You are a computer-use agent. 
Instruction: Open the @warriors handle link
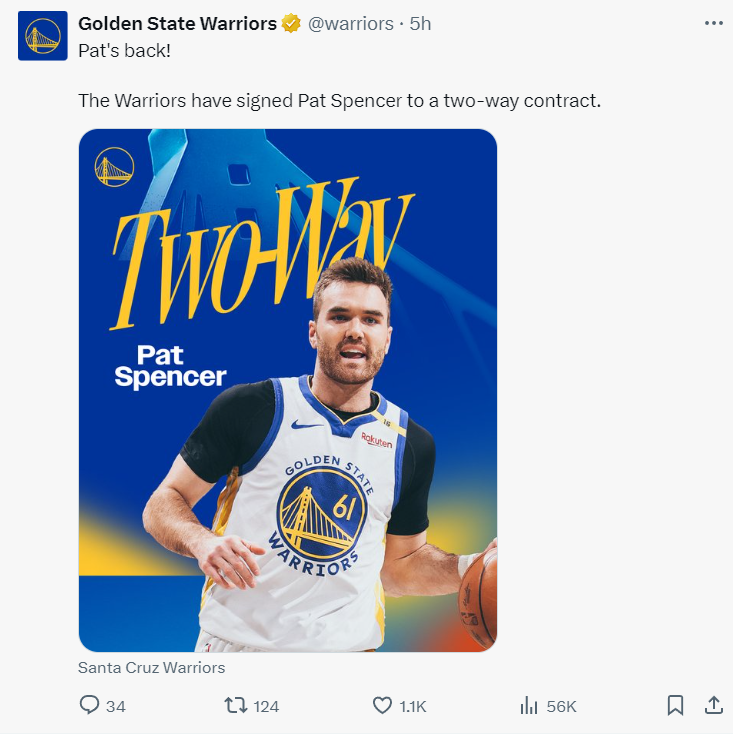tap(351, 24)
